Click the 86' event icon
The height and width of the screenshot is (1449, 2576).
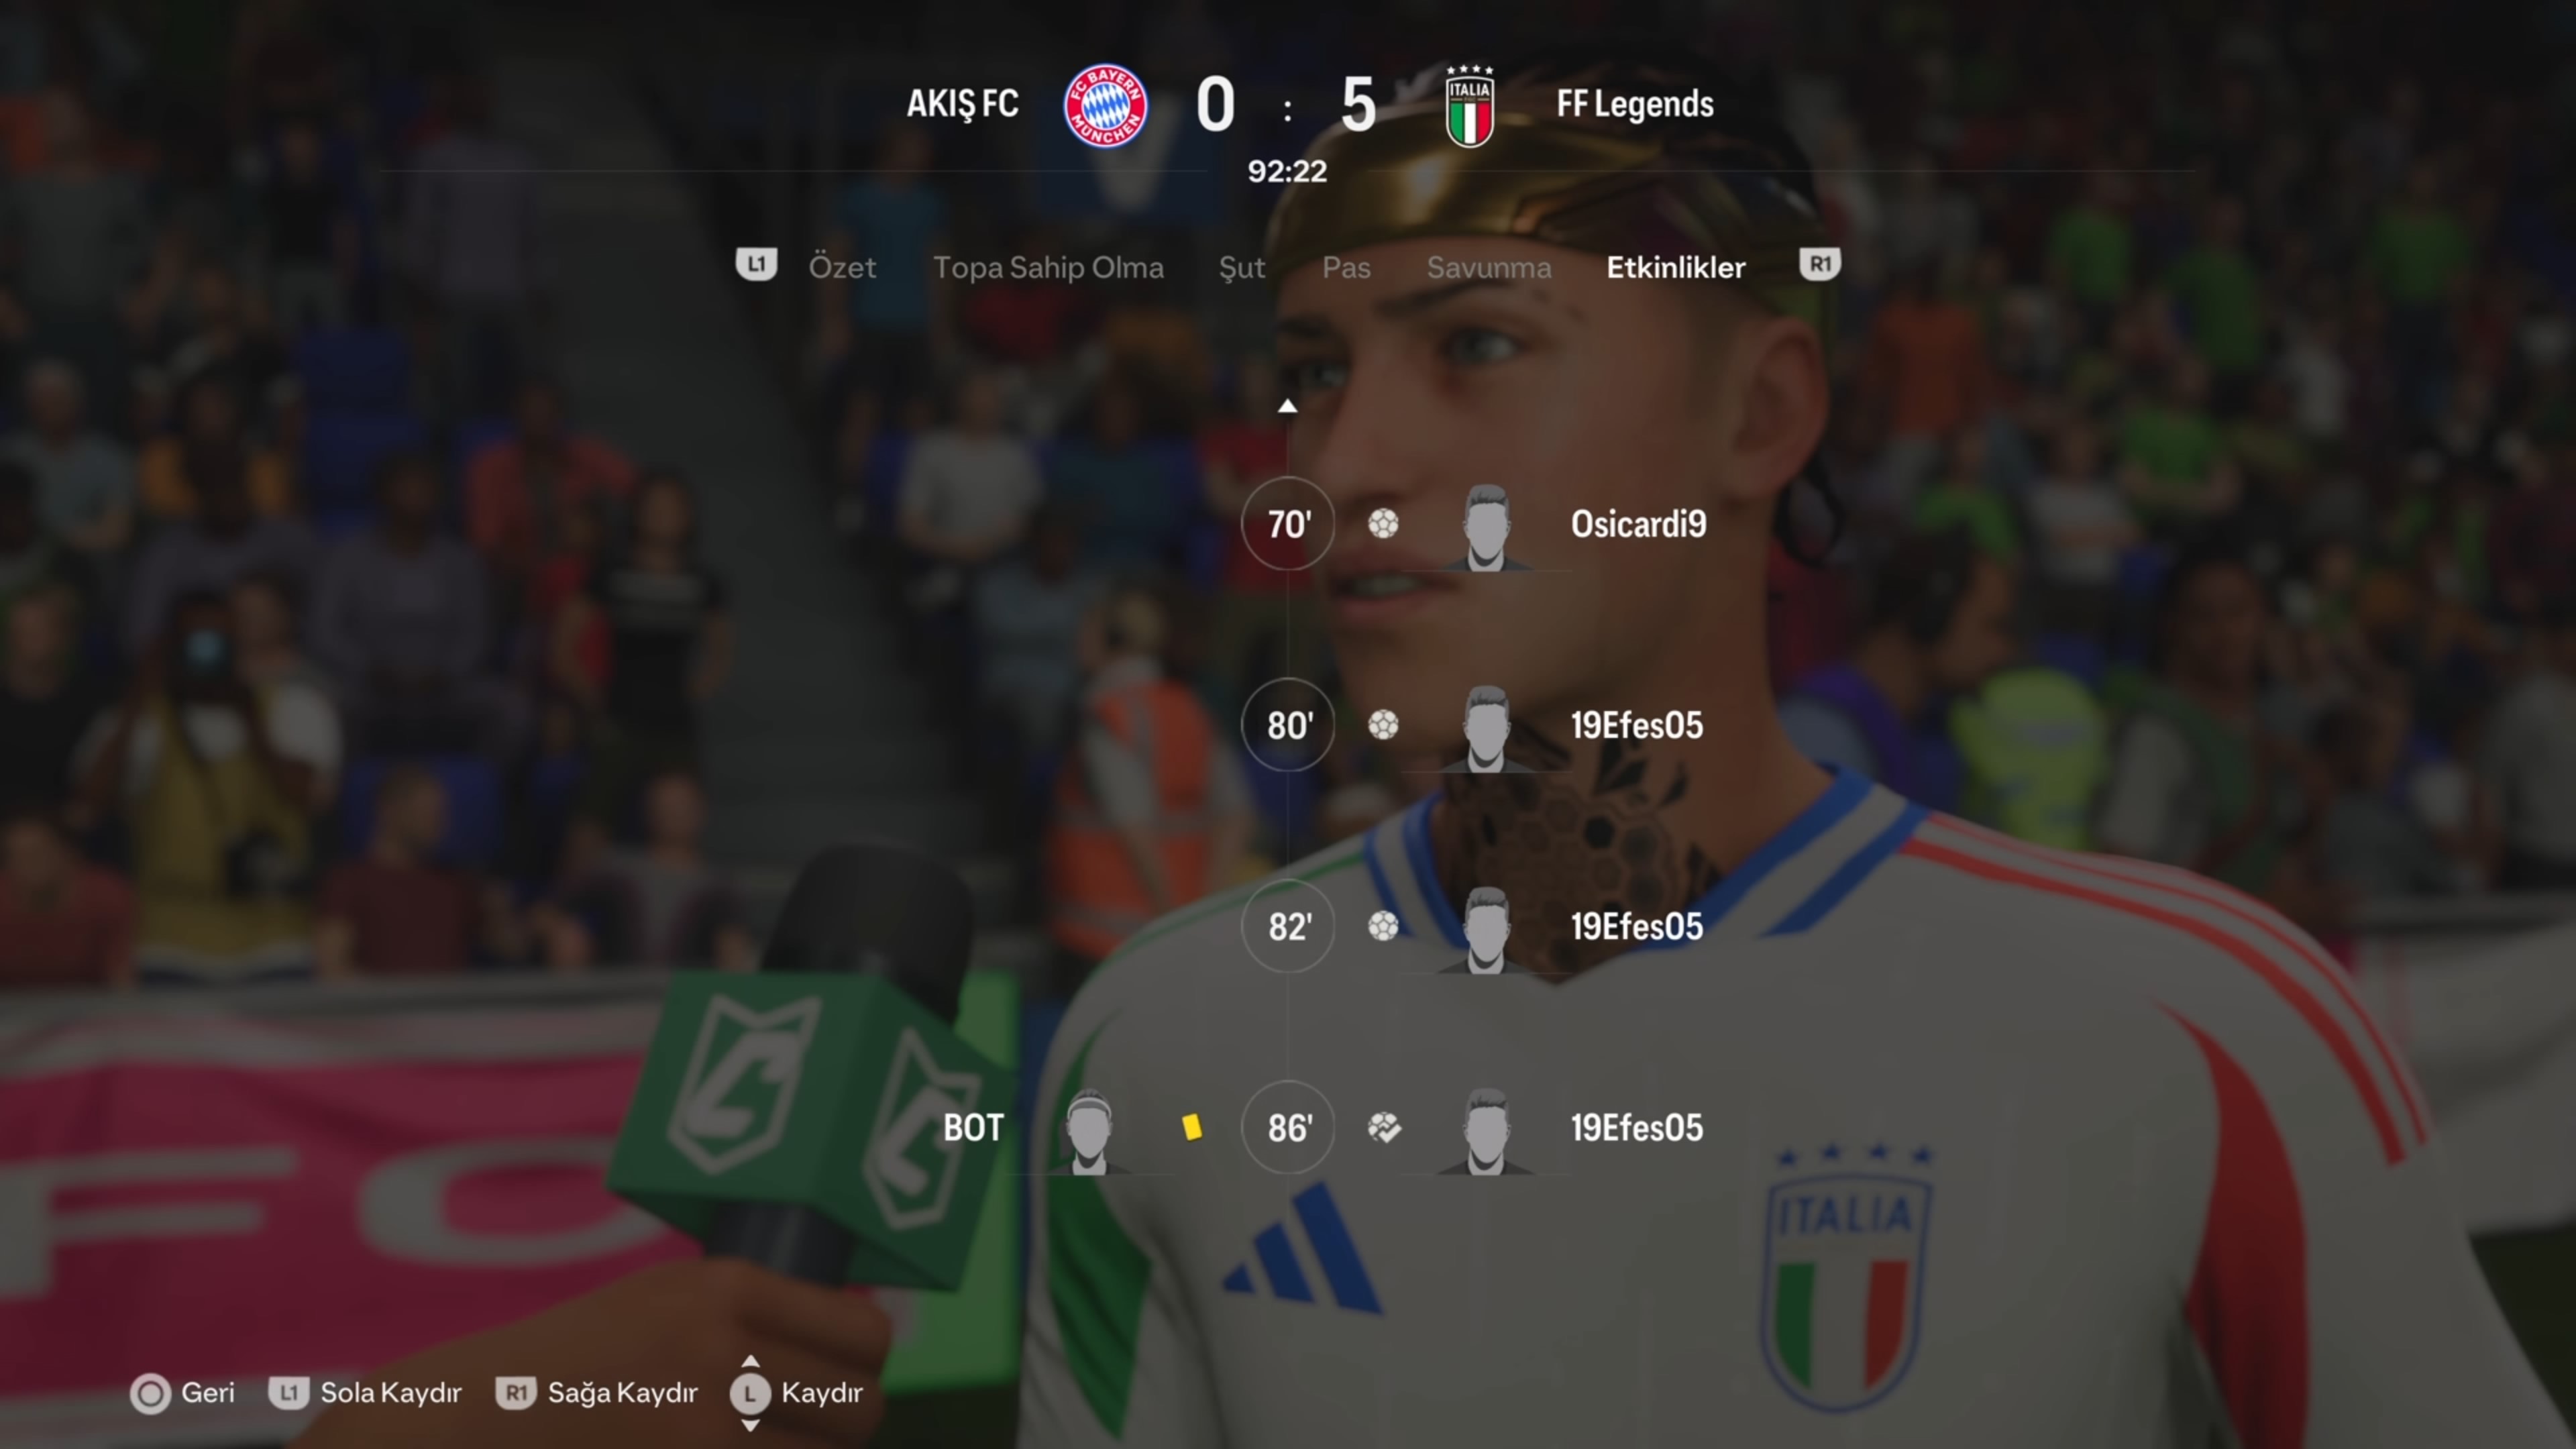[x=1384, y=1128]
